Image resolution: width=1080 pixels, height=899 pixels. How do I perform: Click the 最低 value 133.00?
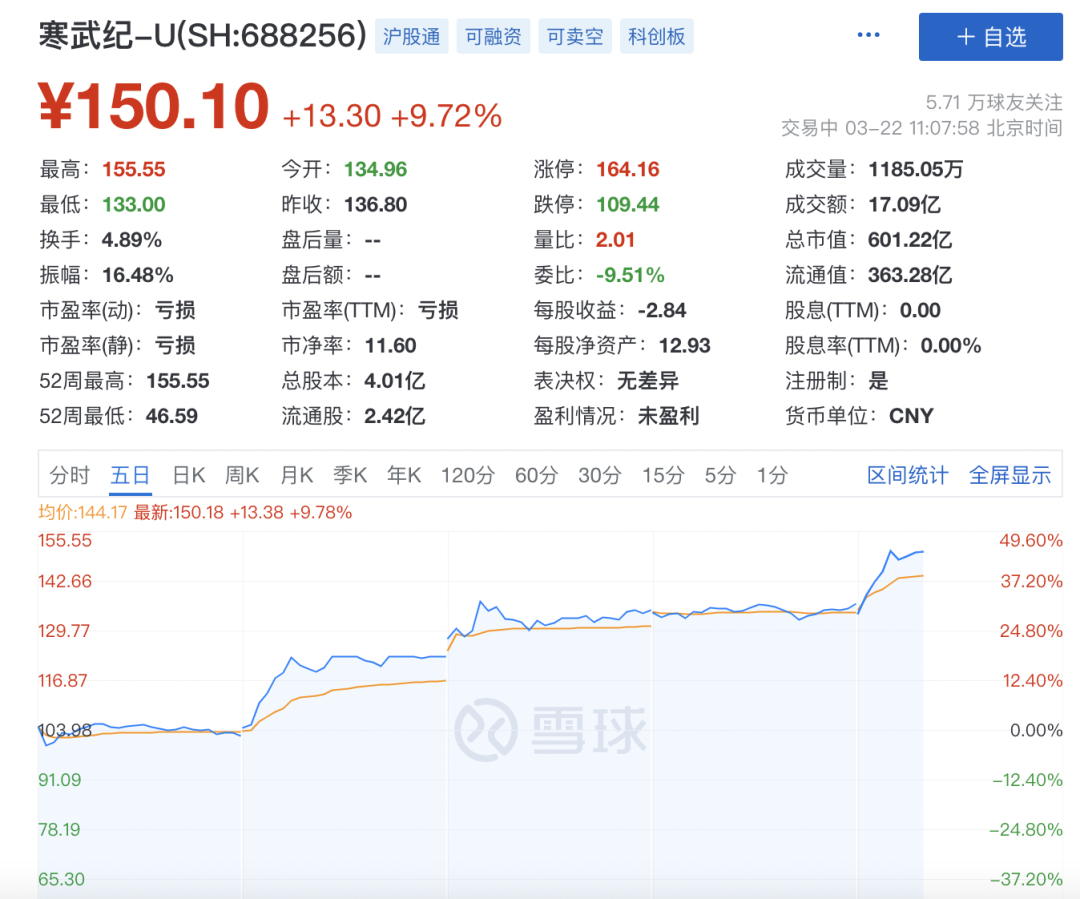134,205
